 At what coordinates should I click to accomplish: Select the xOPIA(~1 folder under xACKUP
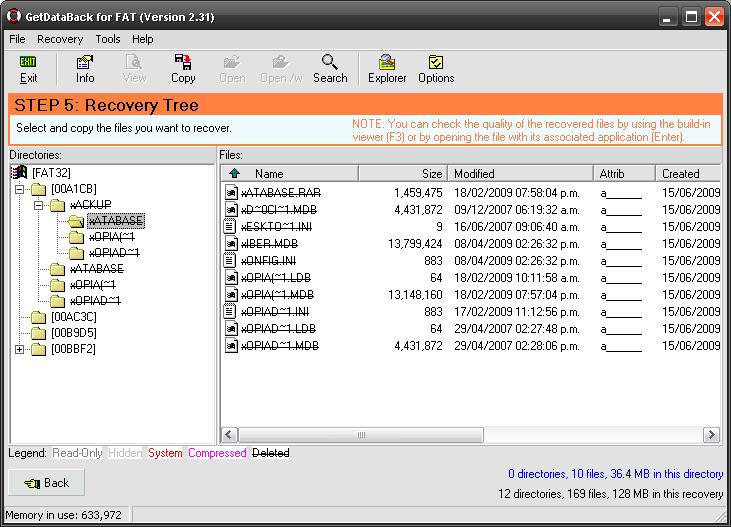111,237
